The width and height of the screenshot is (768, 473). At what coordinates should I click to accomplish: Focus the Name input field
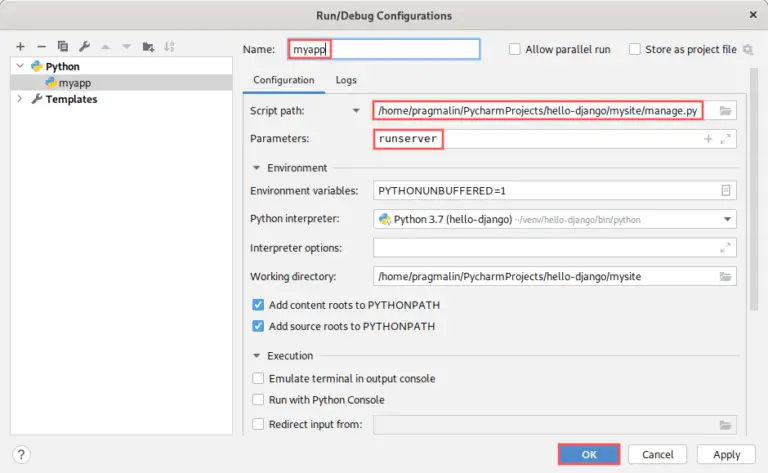(x=384, y=49)
